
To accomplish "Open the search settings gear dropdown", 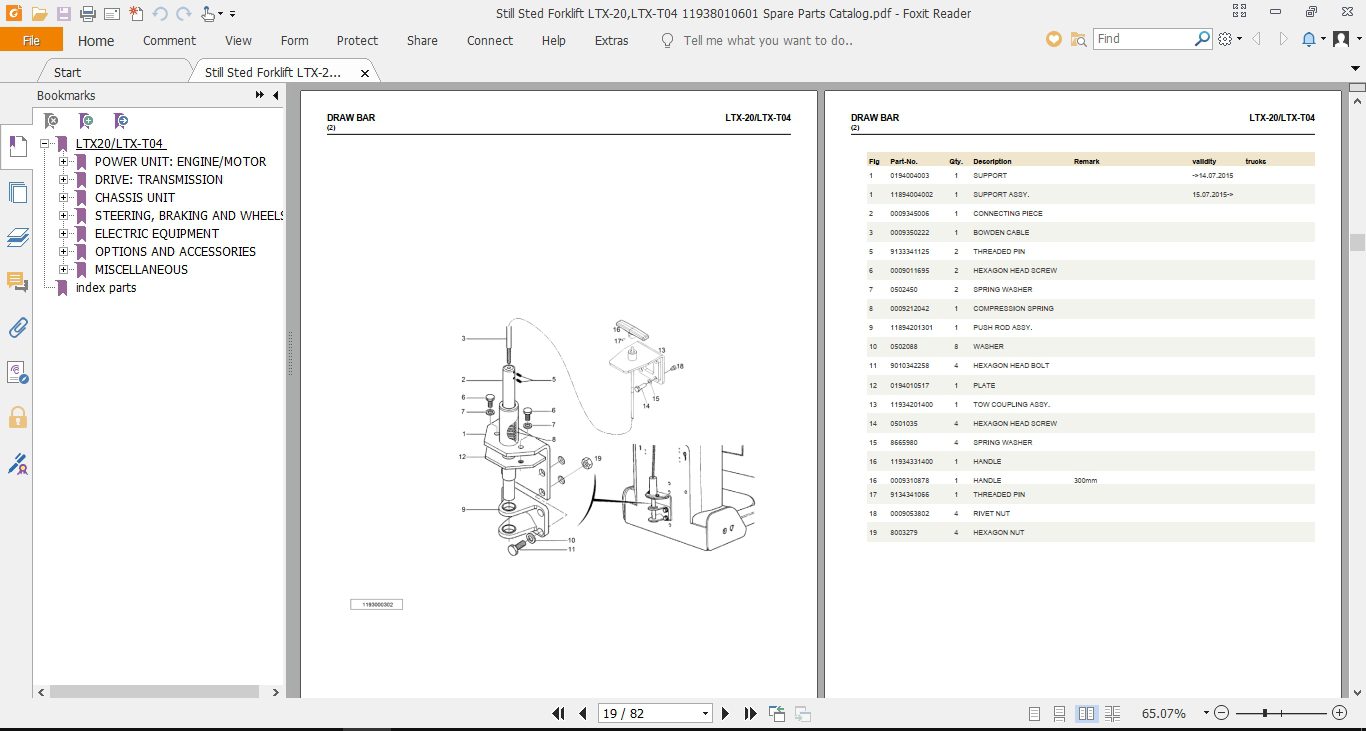I will click(x=1230, y=39).
